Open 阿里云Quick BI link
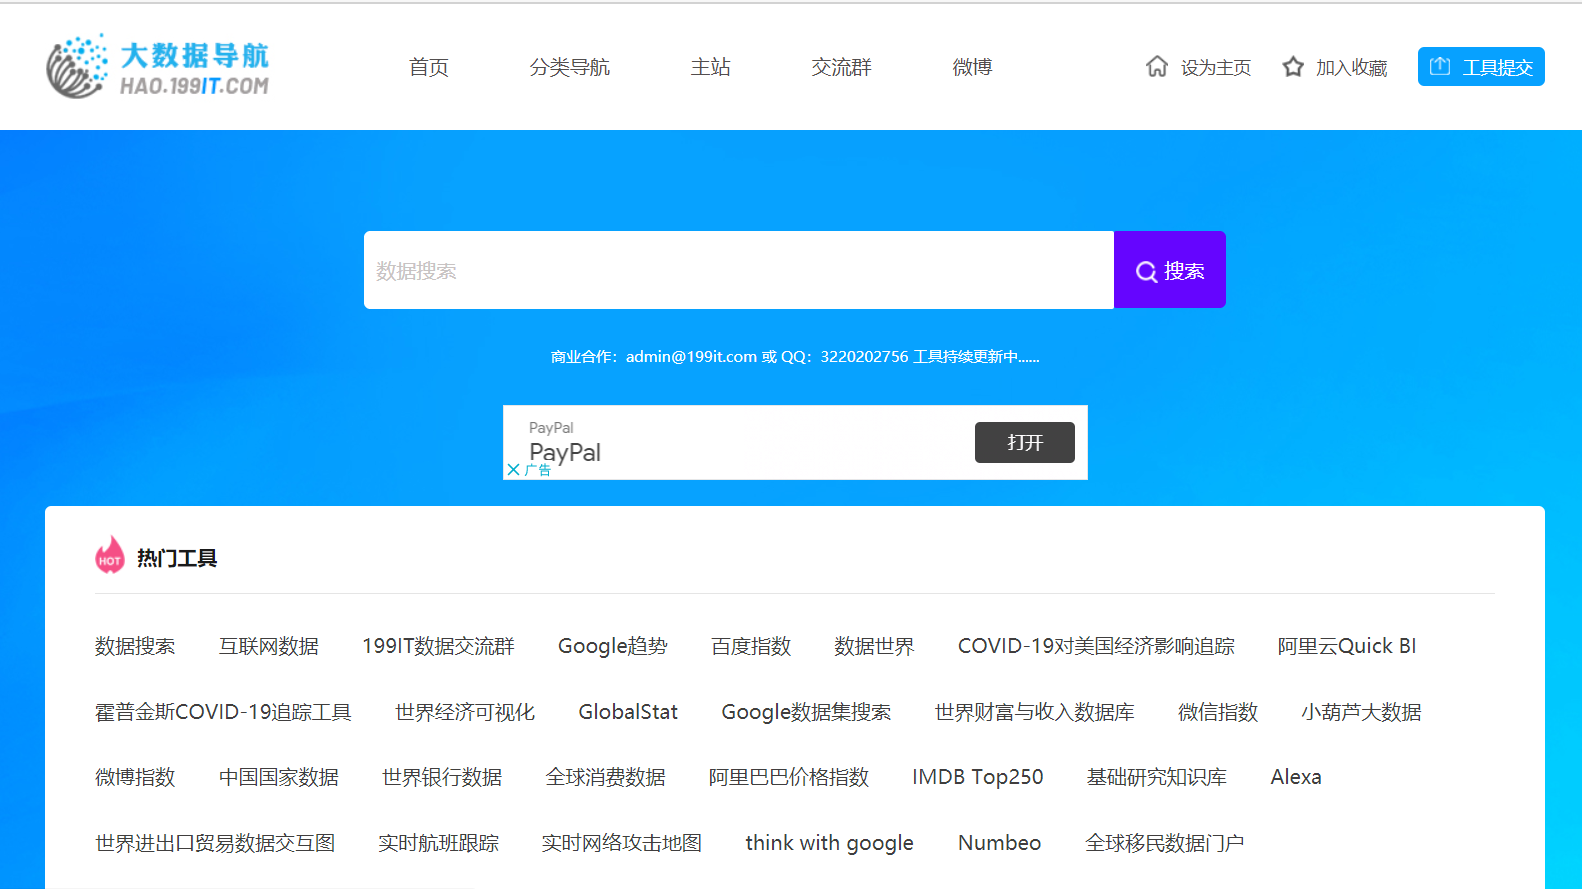The width and height of the screenshot is (1582, 889). [x=1347, y=646]
